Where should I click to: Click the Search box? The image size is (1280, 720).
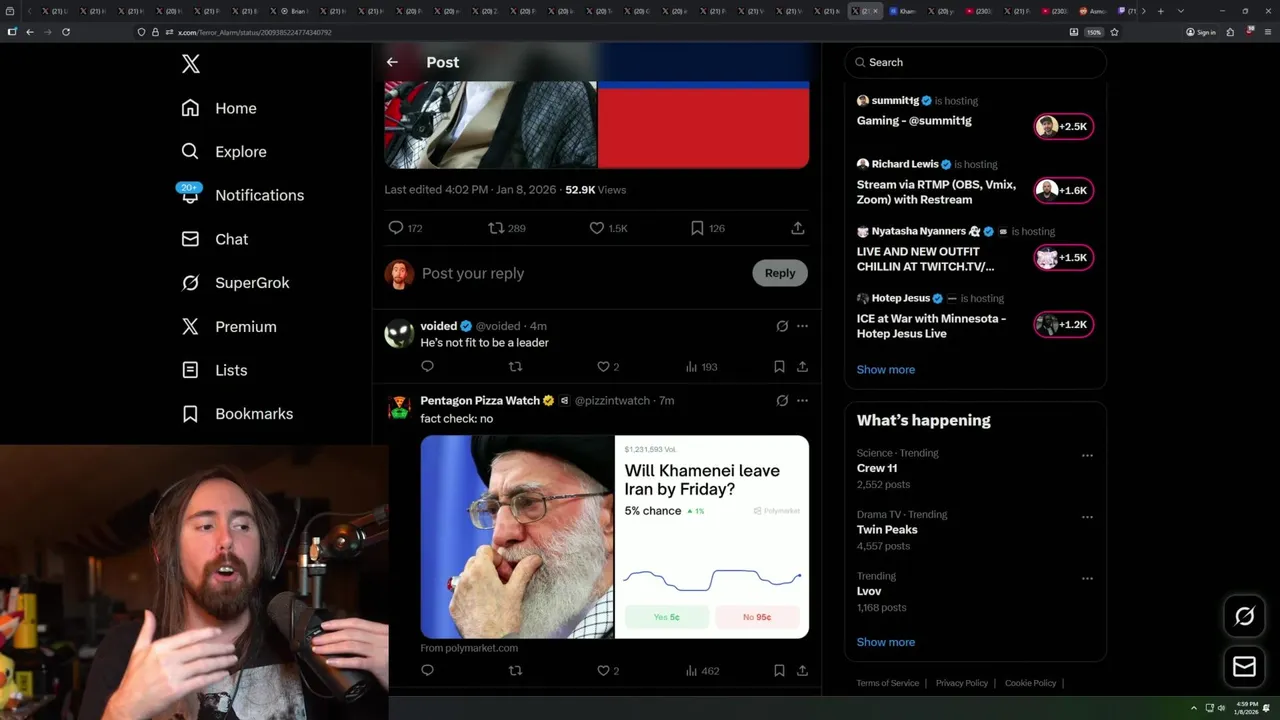(975, 62)
